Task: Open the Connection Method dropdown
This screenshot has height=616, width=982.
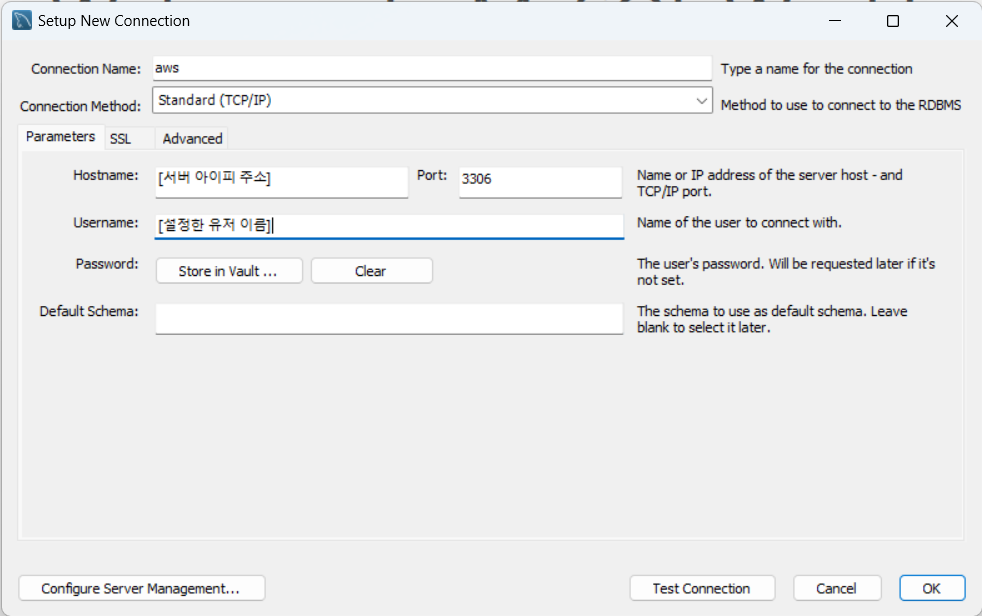Action: tap(430, 103)
